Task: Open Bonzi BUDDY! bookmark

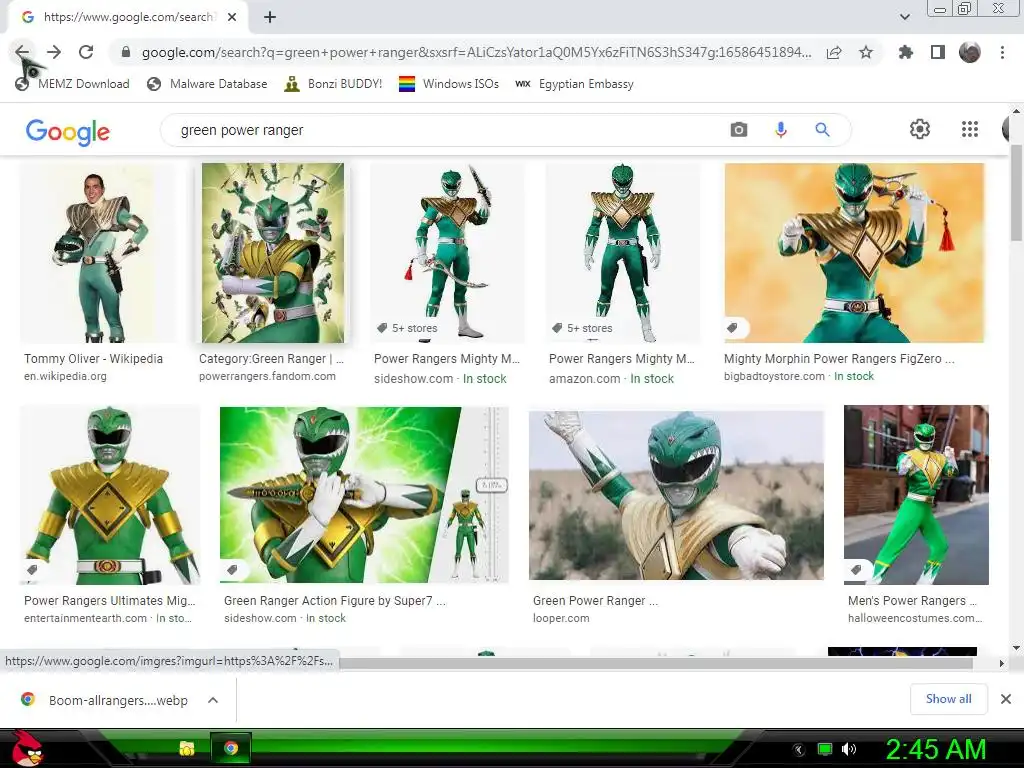Action: 333,84
